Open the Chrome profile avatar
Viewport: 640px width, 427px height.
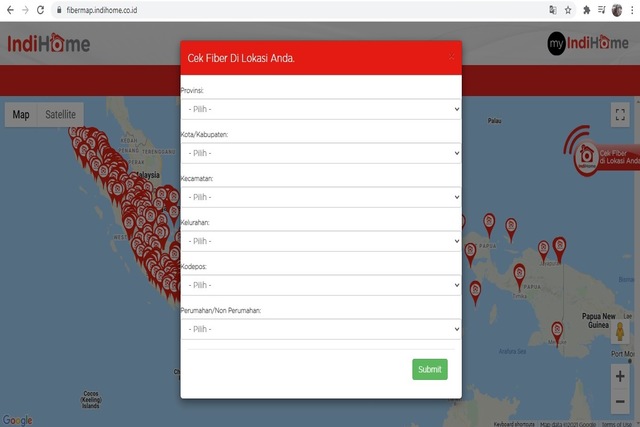(x=617, y=10)
